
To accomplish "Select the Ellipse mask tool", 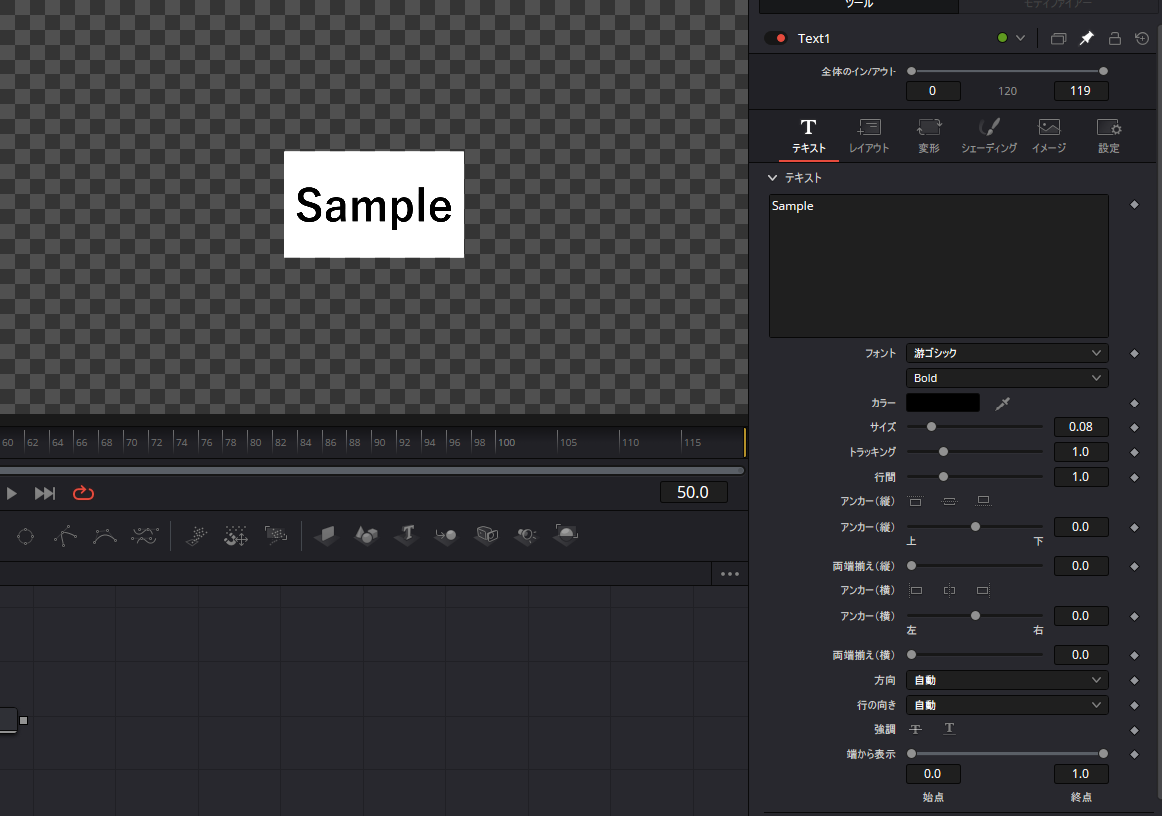I will coord(25,536).
